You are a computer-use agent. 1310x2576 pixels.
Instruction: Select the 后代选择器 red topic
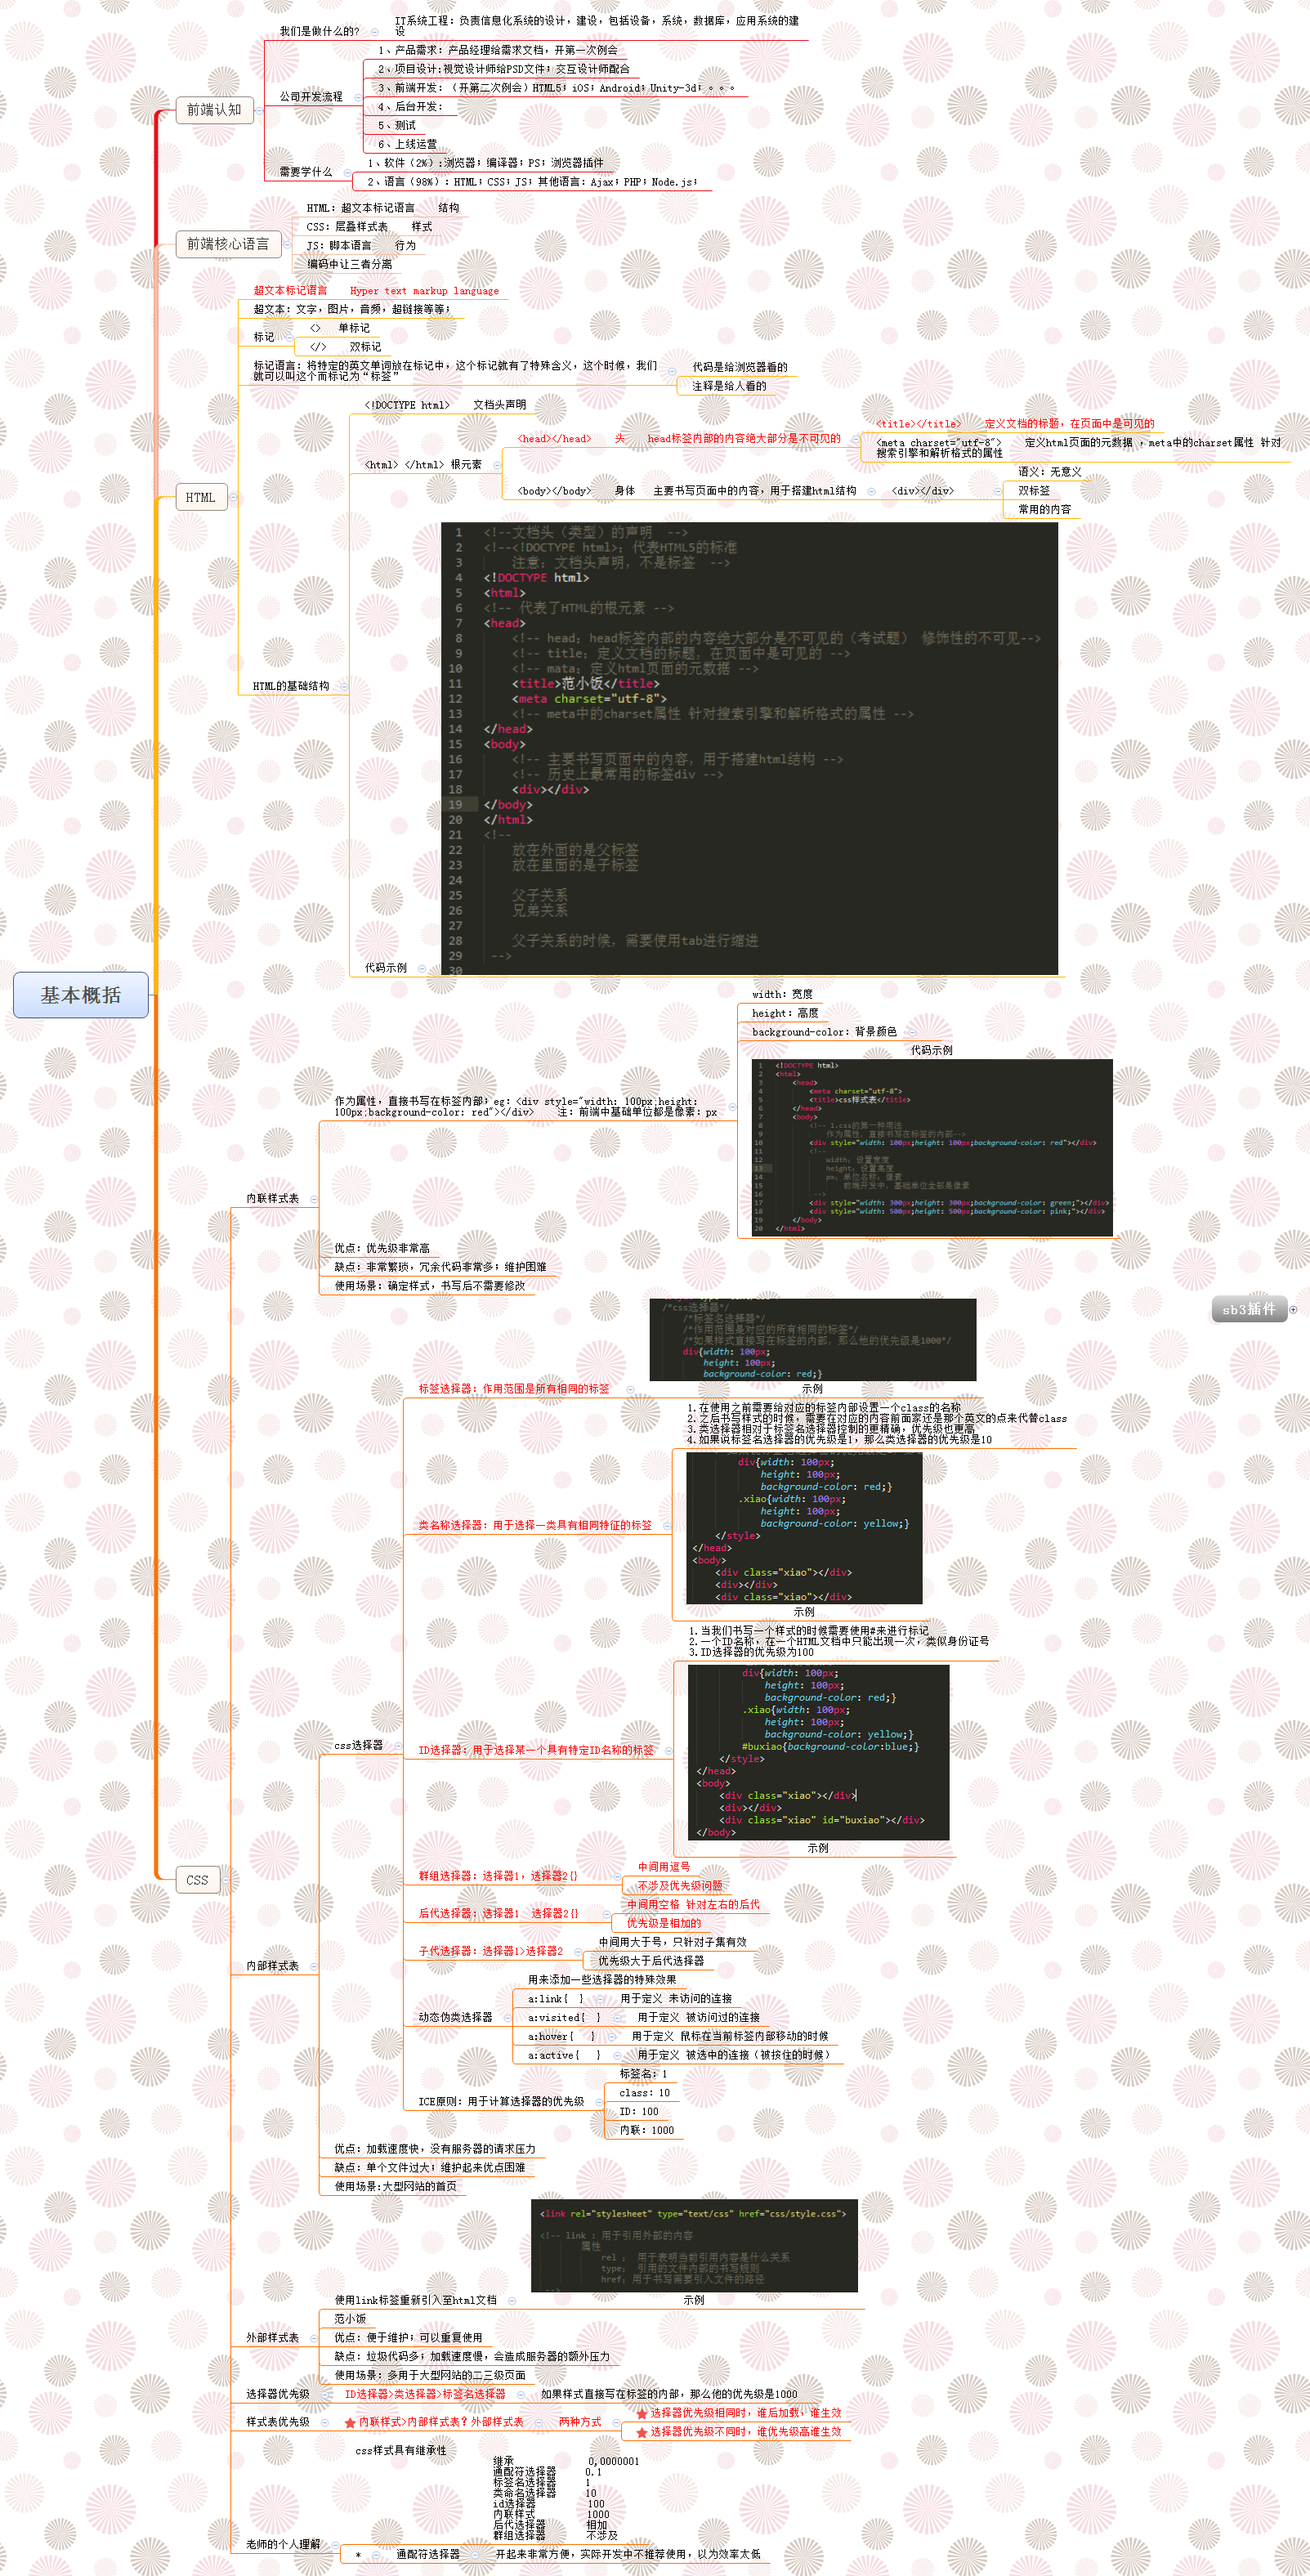(498, 1914)
